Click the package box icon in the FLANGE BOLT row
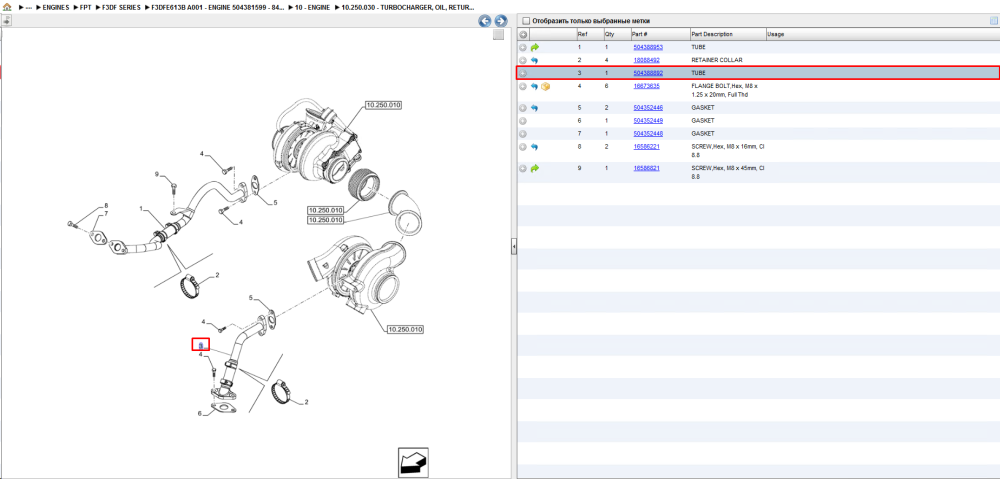 click(x=545, y=86)
